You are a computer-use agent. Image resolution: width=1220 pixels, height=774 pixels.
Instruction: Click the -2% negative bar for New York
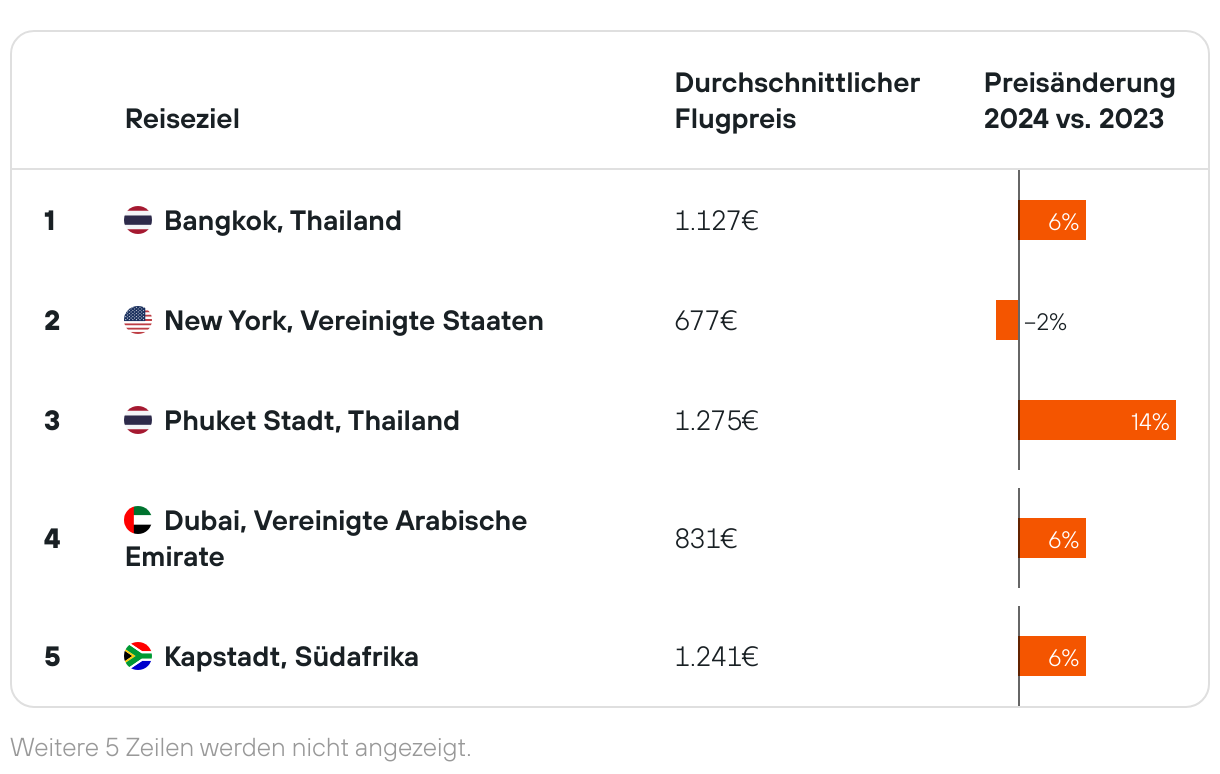point(1007,320)
